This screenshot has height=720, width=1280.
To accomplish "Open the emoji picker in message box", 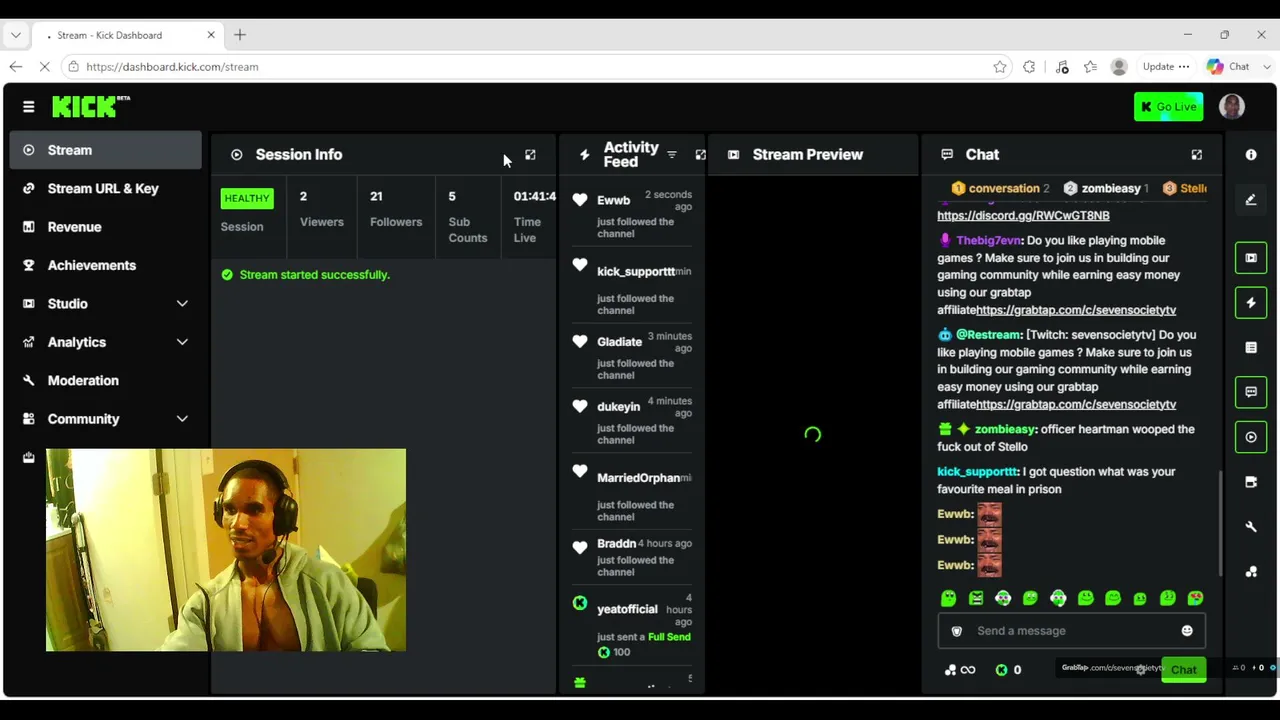I will click(1187, 631).
